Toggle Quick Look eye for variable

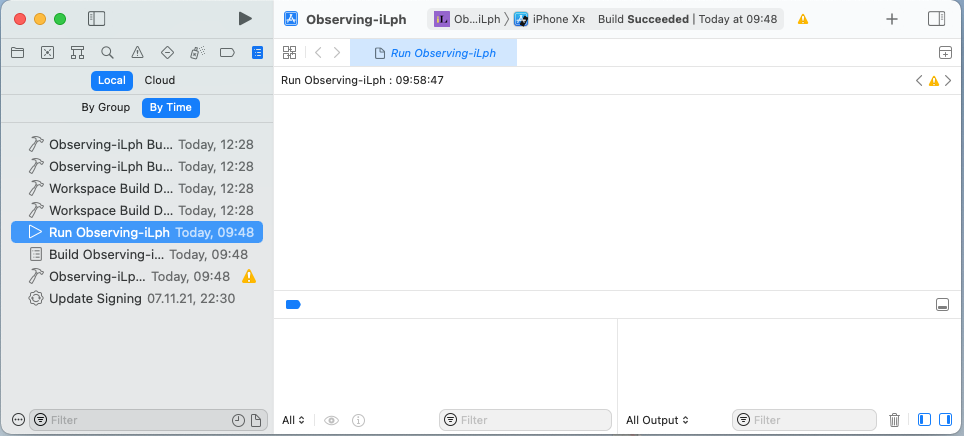(332, 421)
